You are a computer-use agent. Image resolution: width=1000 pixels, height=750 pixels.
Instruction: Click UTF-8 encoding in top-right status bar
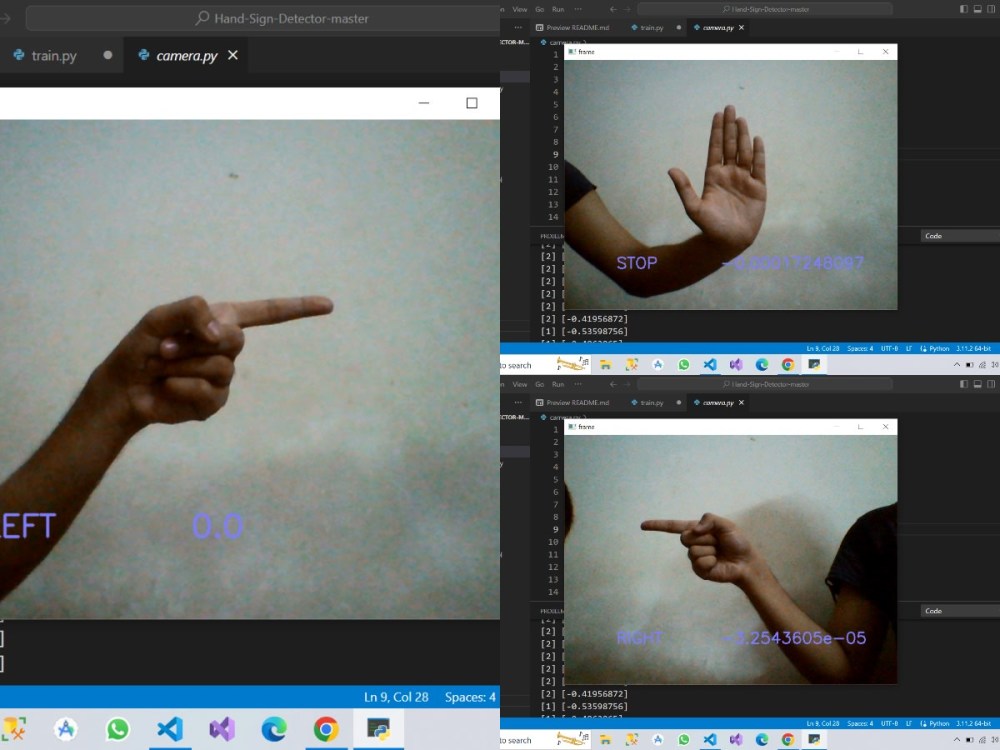(889, 349)
